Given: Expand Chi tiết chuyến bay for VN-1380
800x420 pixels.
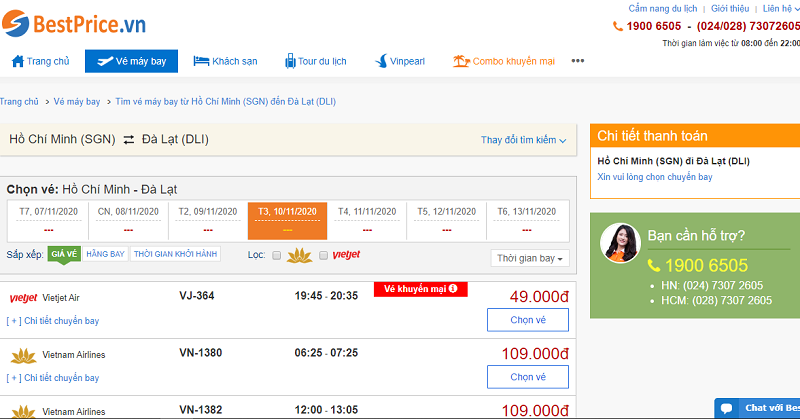Looking at the screenshot, I should coord(53,378).
